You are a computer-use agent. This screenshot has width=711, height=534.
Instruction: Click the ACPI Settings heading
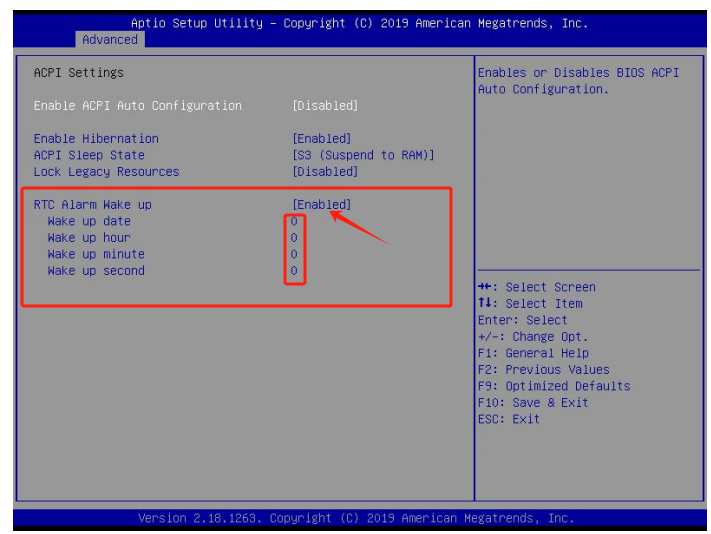point(79,73)
